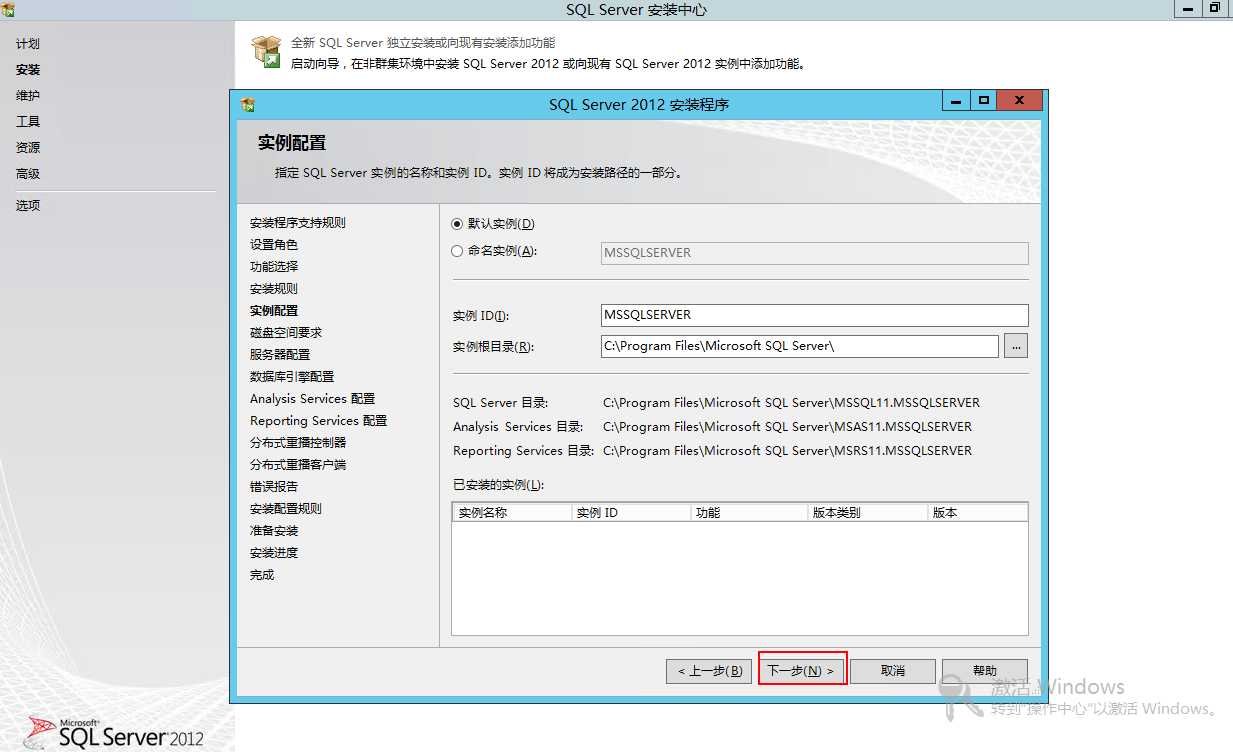
Task: Click the 帮助 help button
Action: 985,671
